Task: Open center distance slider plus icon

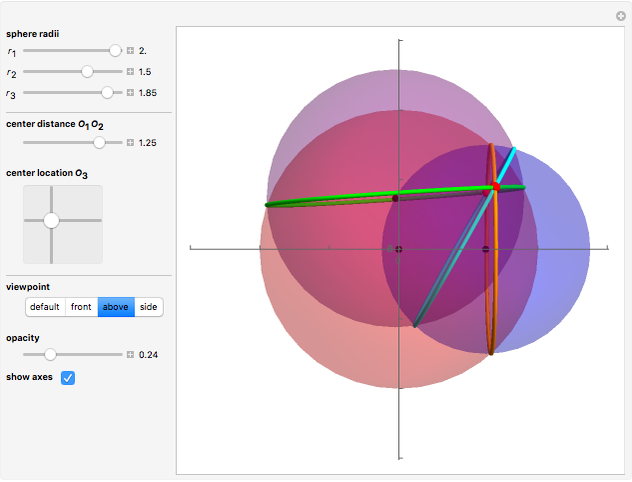Action: pos(130,143)
